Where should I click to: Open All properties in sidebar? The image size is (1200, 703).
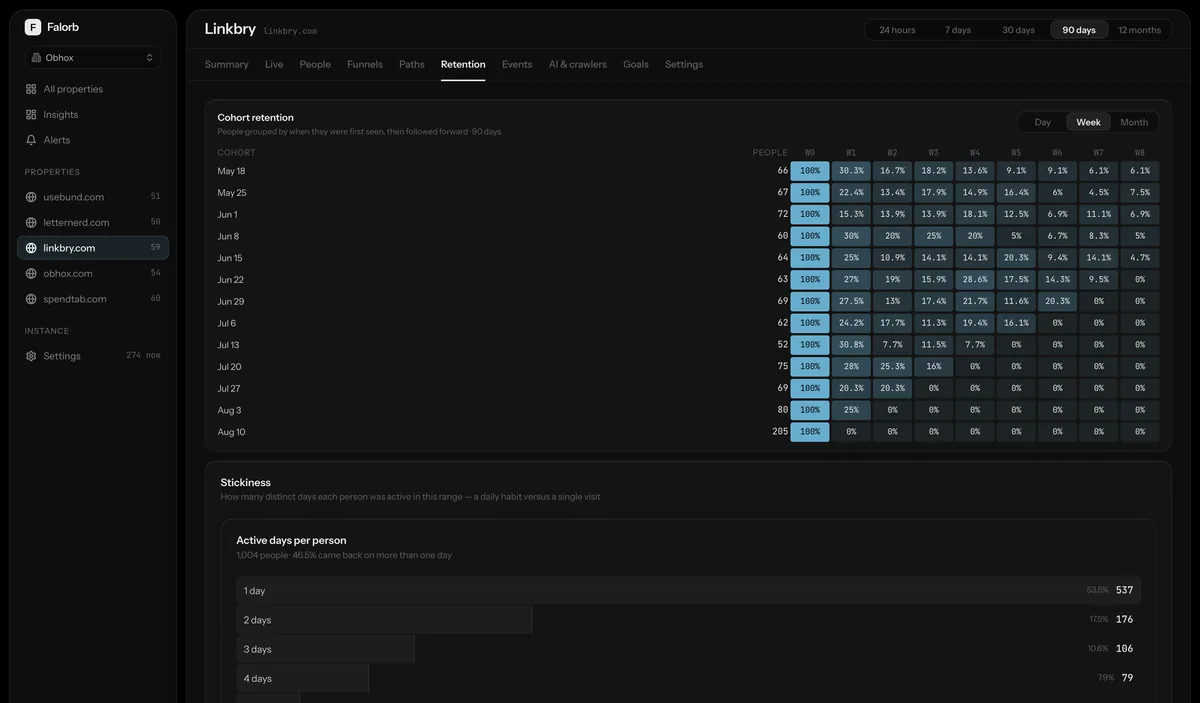93,89
